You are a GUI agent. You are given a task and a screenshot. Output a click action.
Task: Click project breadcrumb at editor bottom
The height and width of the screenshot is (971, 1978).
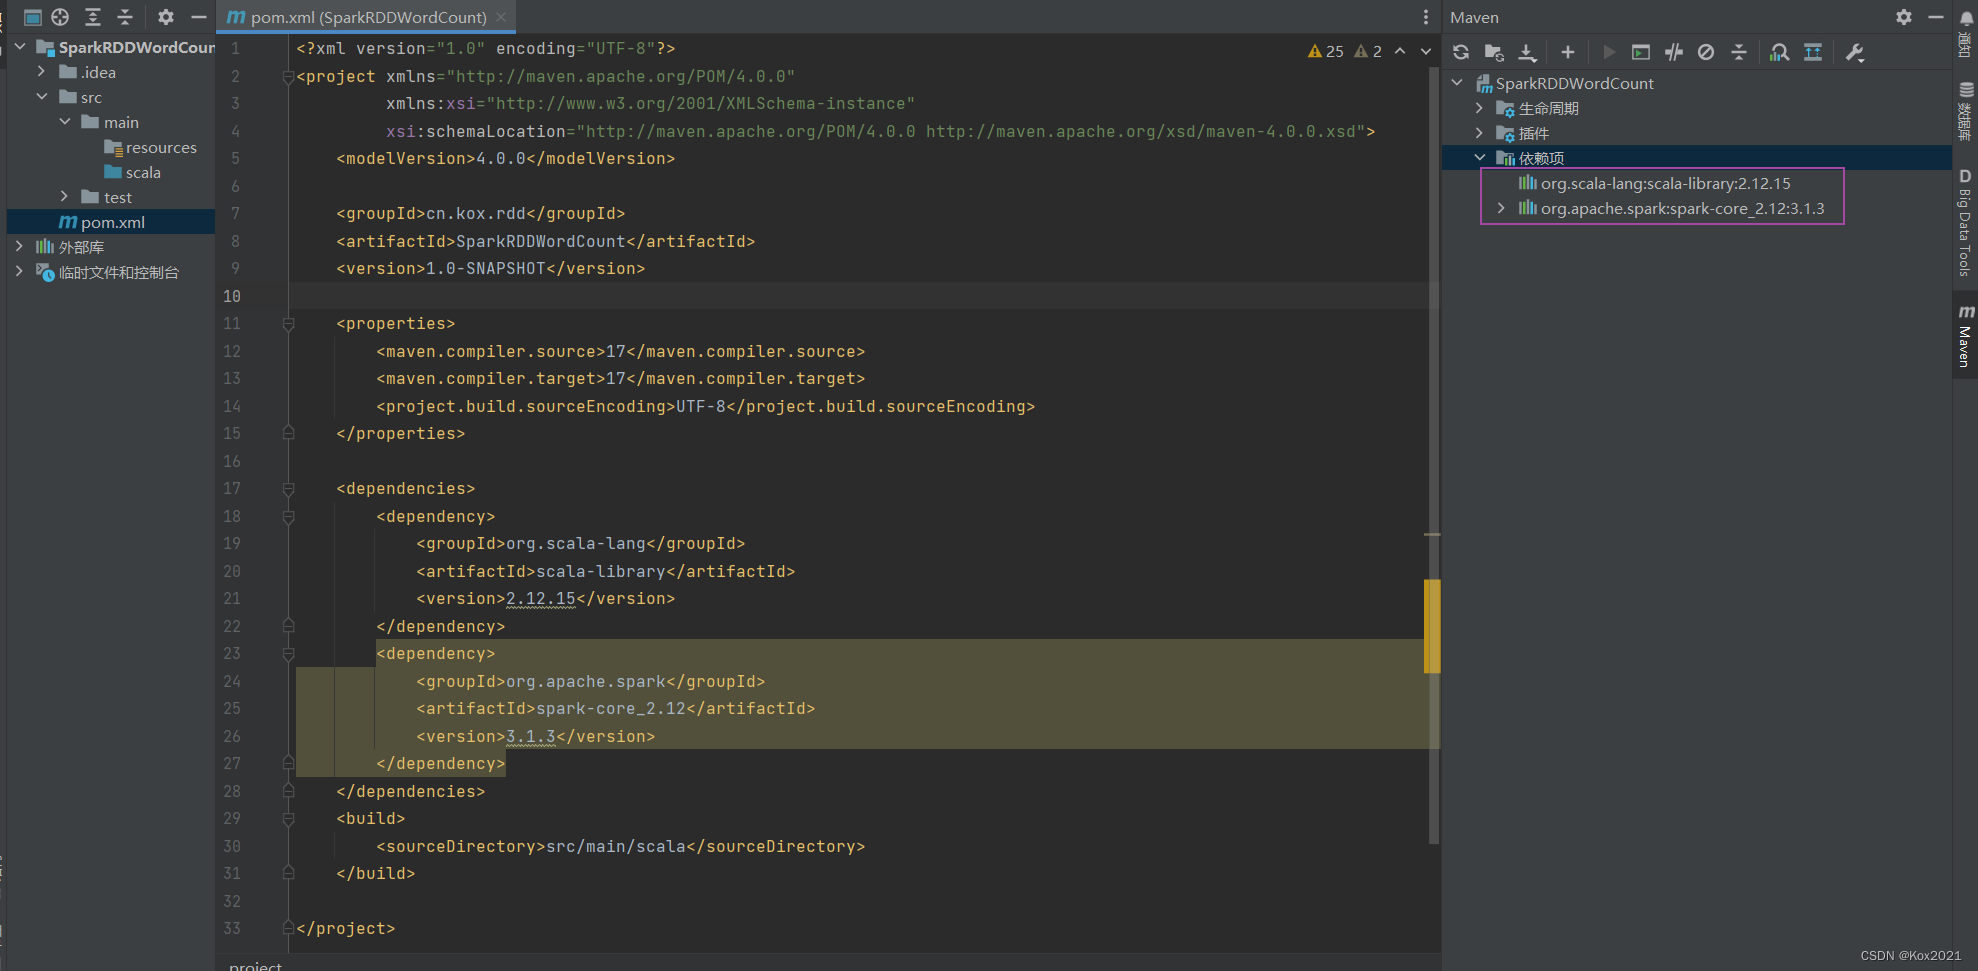coord(255,965)
